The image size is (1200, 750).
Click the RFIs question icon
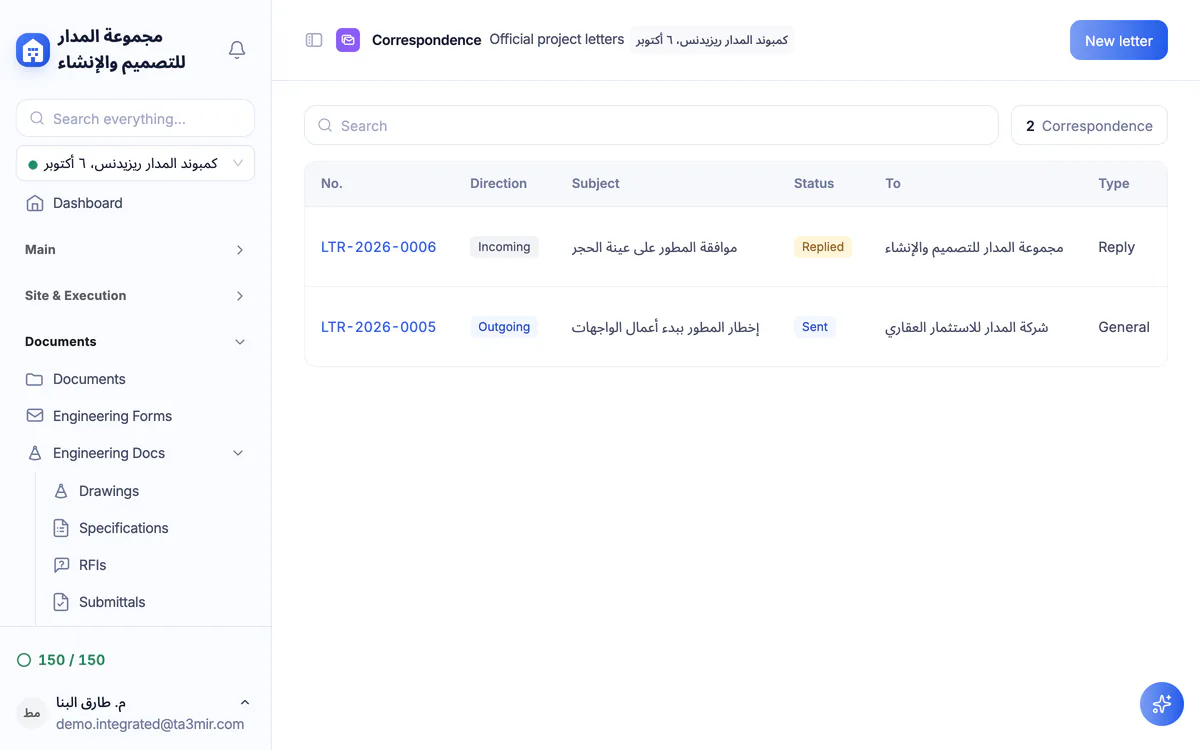[61, 565]
